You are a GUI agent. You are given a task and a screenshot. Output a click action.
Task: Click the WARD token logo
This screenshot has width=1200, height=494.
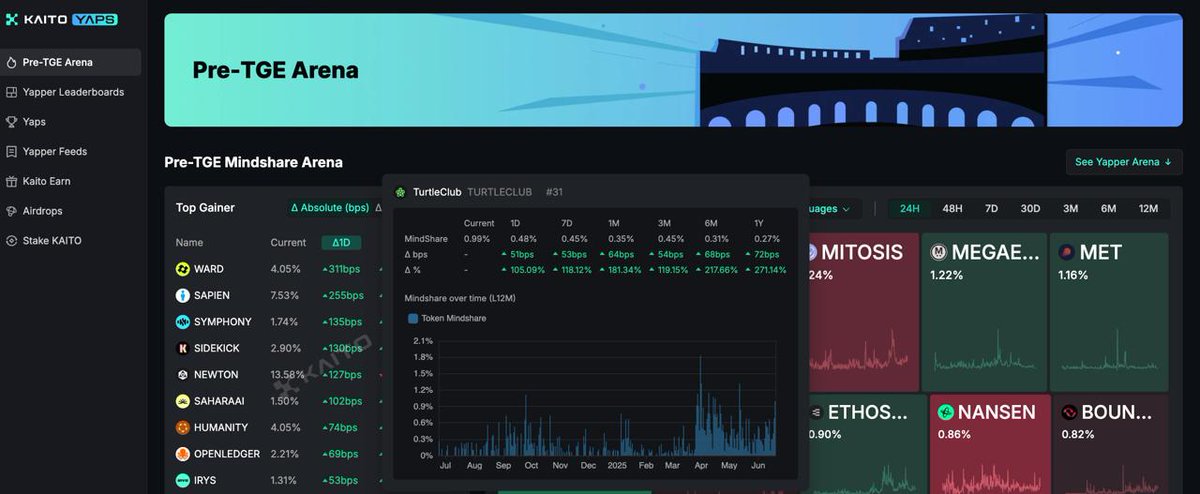tap(183, 269)
